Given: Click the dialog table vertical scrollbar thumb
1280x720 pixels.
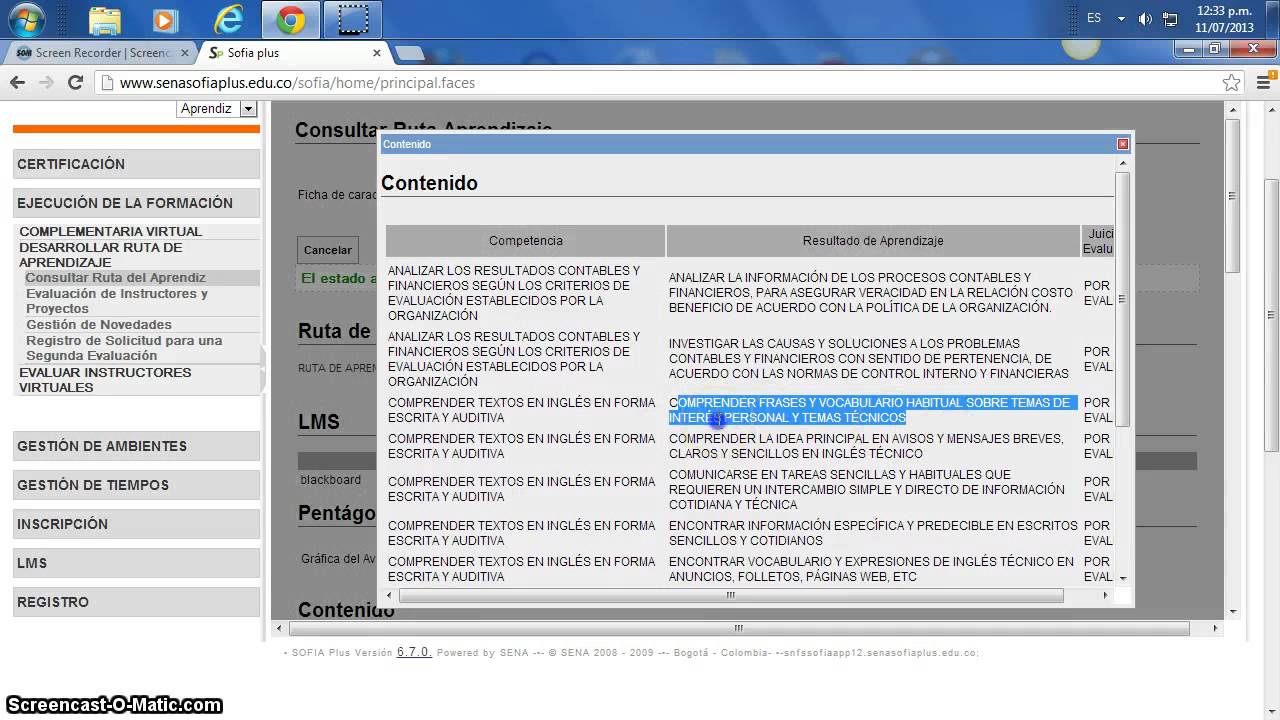Looking at the screenshot, I should point(1122,299).
